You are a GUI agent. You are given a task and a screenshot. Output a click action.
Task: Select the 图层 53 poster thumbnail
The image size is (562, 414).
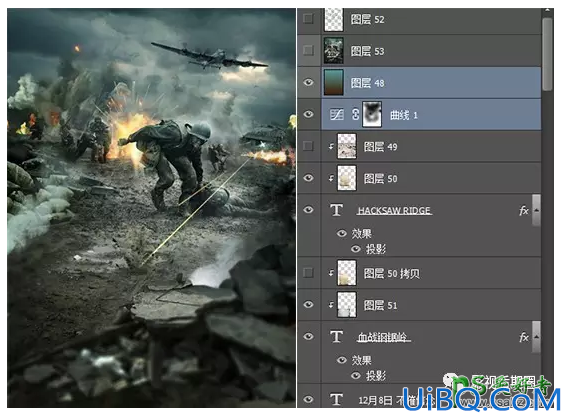333,51
